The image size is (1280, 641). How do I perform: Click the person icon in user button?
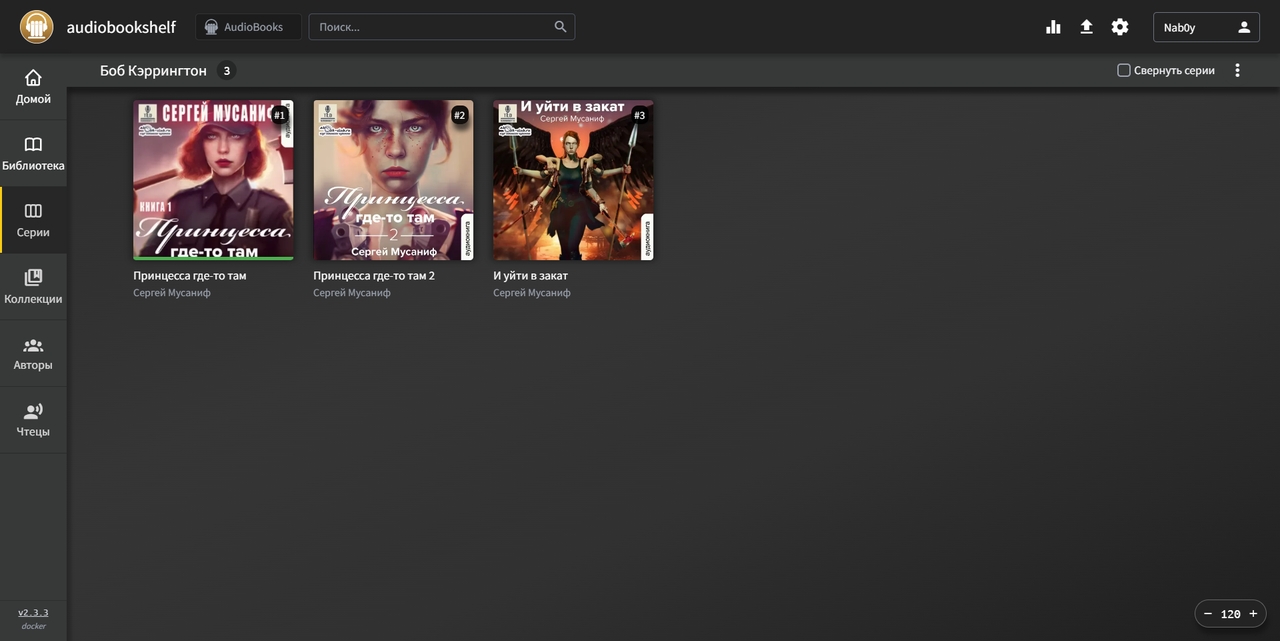point(1244,27)
